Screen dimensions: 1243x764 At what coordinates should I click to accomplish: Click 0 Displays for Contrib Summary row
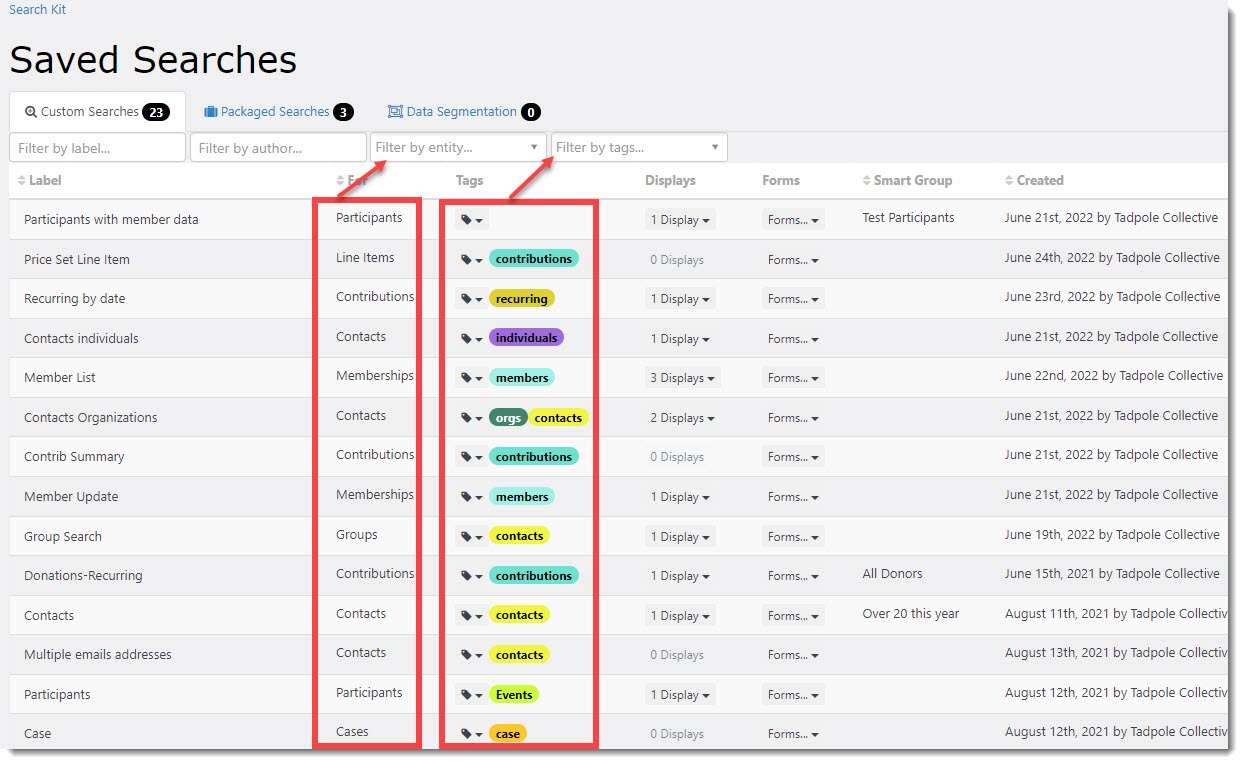point(677,457)
